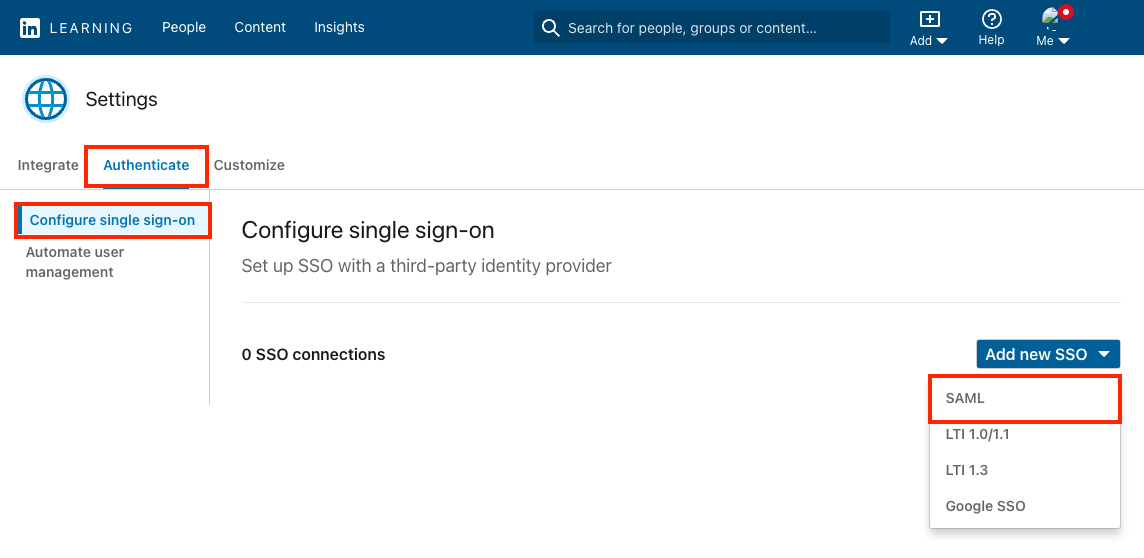Choose LTI 1.3 option
This screenshot has height=558, width=1144.
pos(967,470)
